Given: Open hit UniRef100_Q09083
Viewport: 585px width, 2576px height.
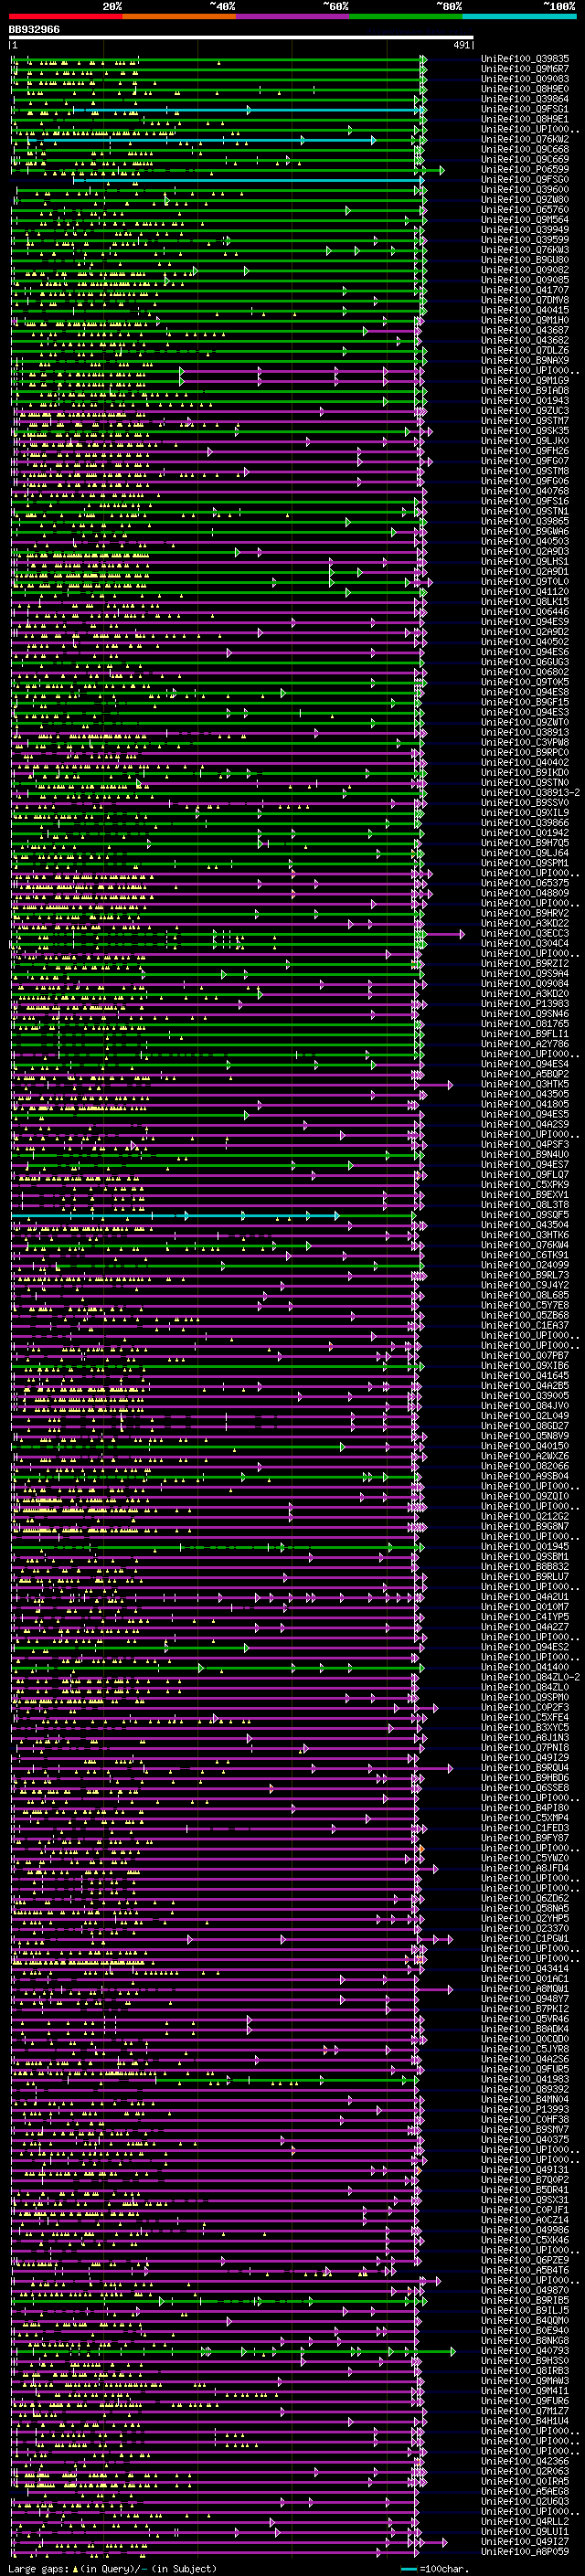Looking at the screenshot, I should click(x=525, y=79).
